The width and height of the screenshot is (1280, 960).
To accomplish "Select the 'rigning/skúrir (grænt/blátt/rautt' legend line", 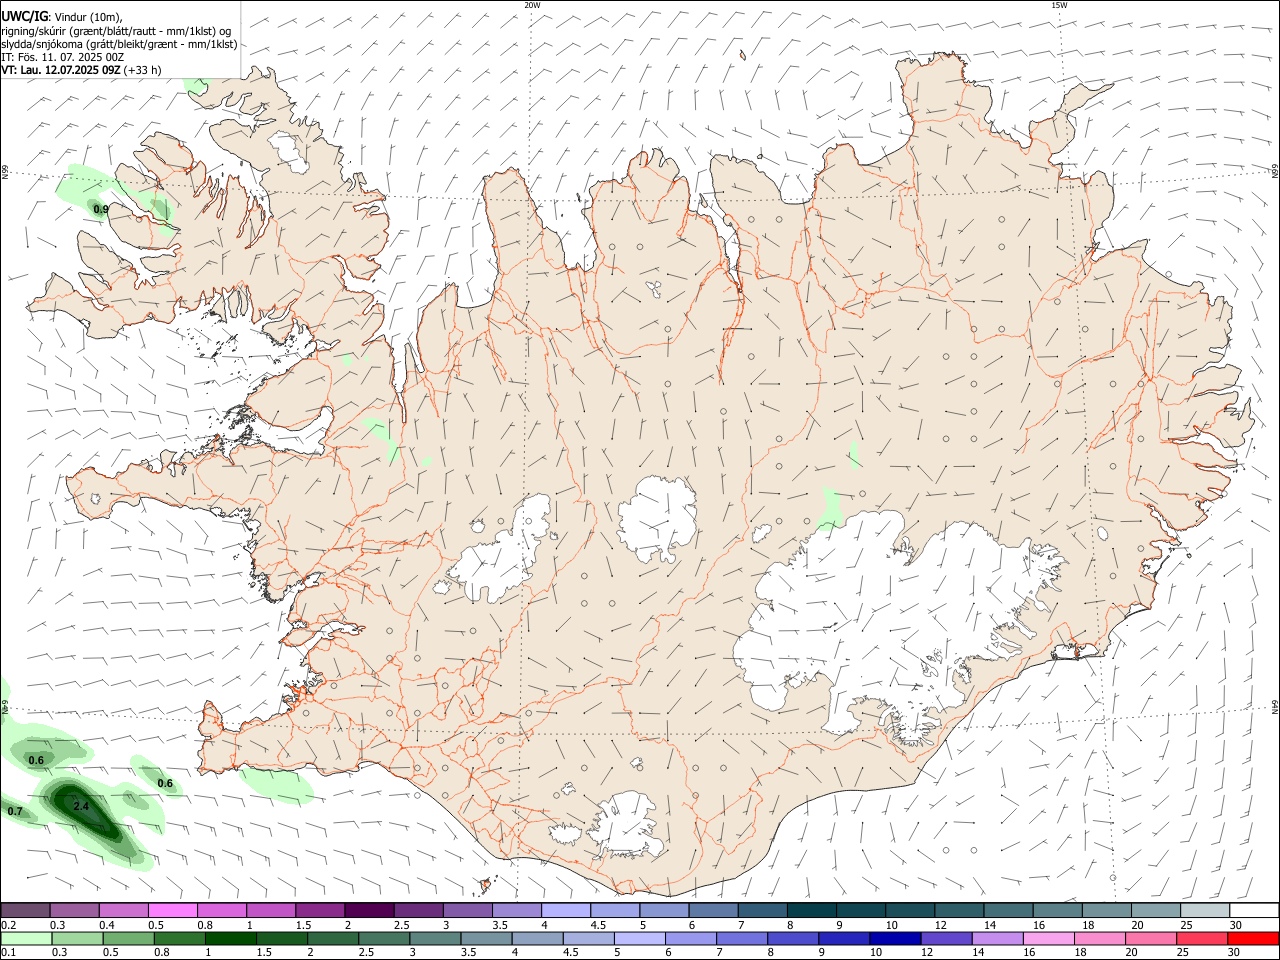I will (x=115, y=31).
